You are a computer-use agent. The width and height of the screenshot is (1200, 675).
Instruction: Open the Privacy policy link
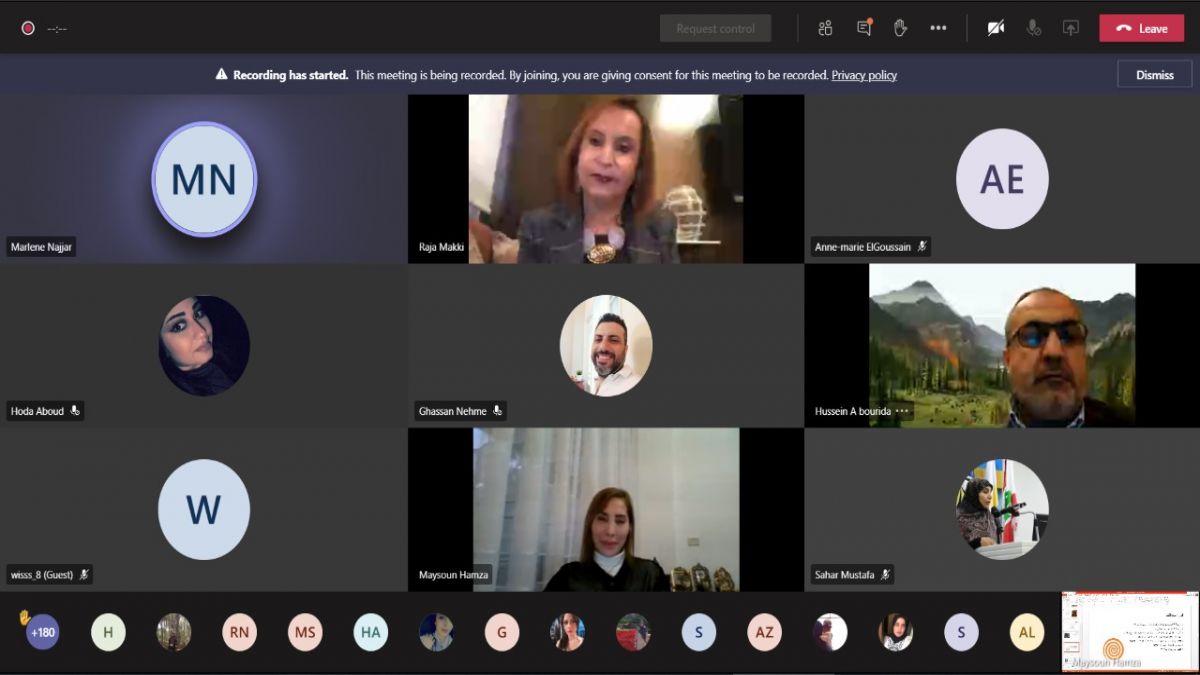(x=864, y=75)
